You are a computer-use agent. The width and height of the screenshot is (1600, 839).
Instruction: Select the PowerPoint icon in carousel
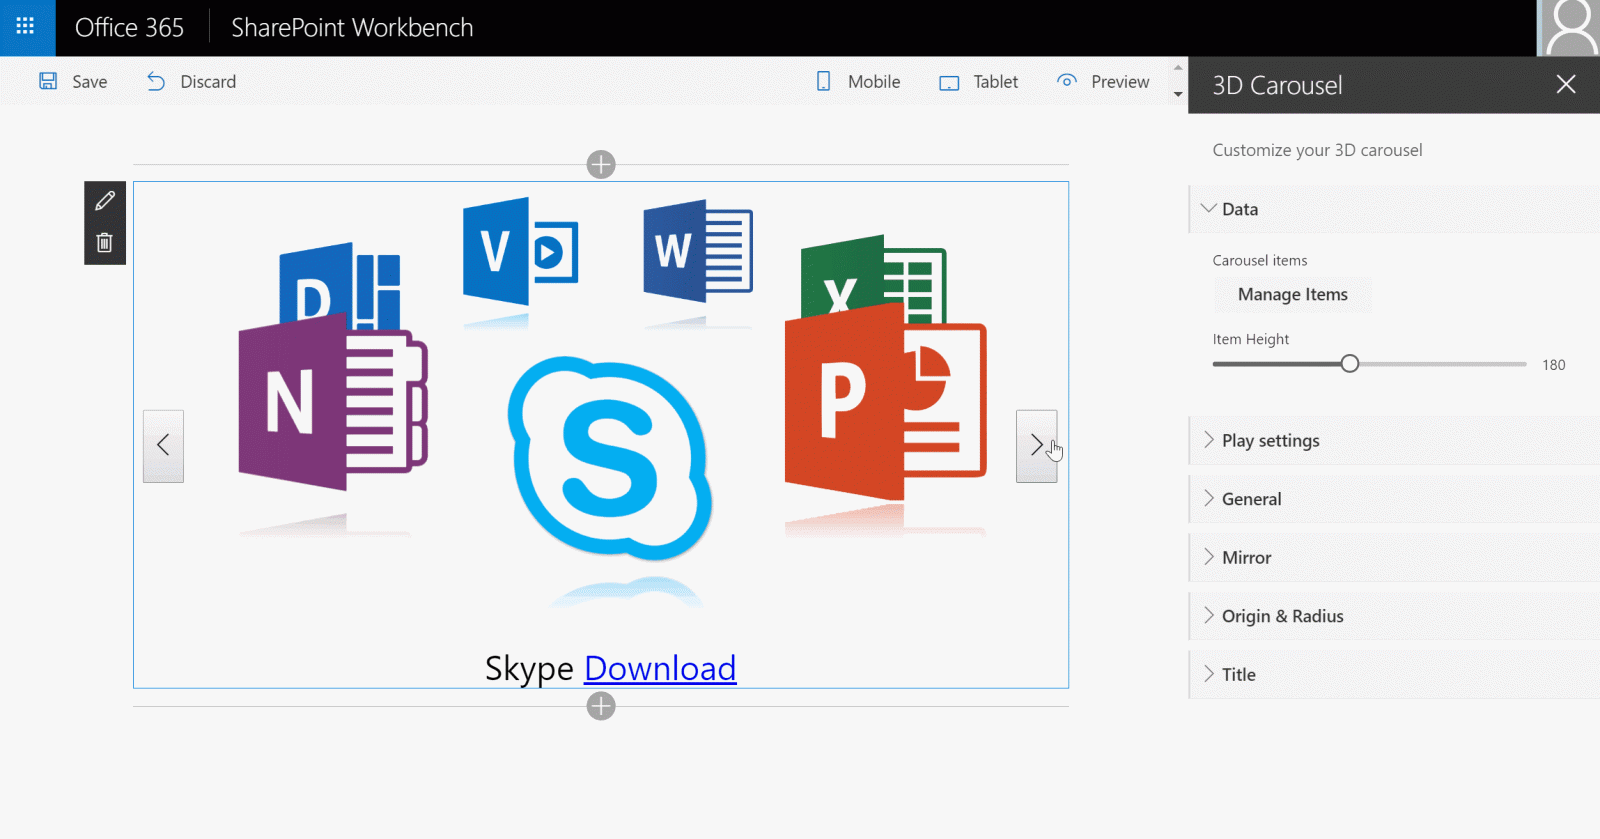pyautogui.click(x=885, y=402)
